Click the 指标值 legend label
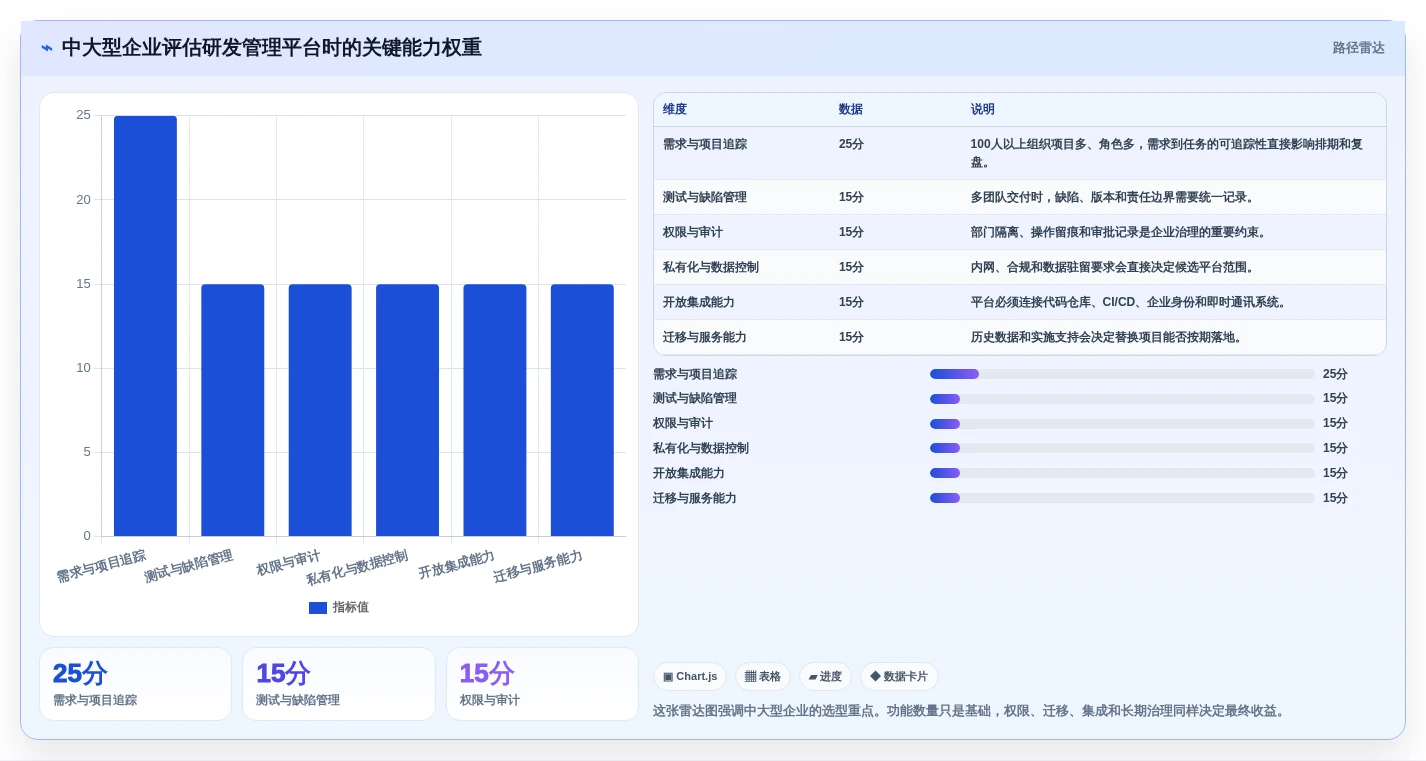The height and width of the screenshot is (761, 1426). pyautogui.click(x=351, y=608)
